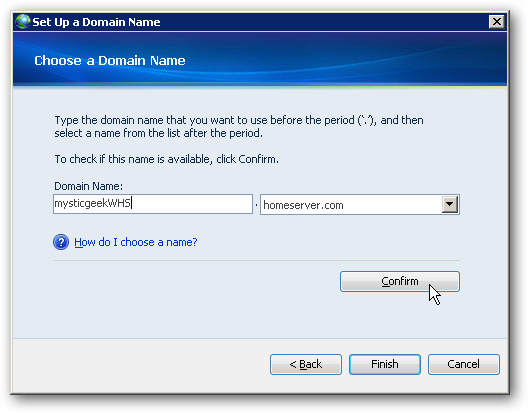Image resolution: width=528 pixels, height=413 pixels.
Task: Click the Domain Name text field
Action: pos(153,204)
